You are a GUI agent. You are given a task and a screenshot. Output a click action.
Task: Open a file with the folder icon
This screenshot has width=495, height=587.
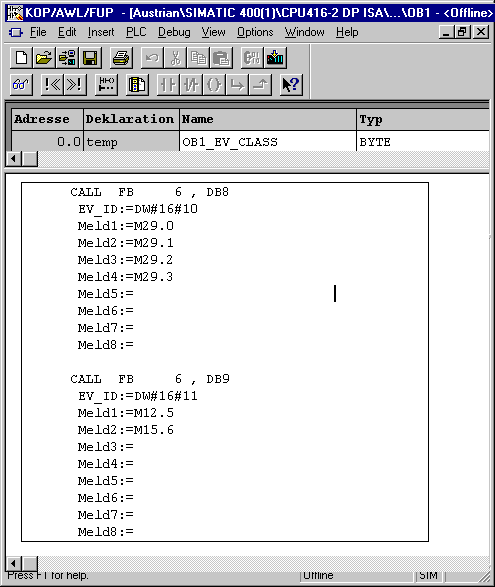point(44,58)
